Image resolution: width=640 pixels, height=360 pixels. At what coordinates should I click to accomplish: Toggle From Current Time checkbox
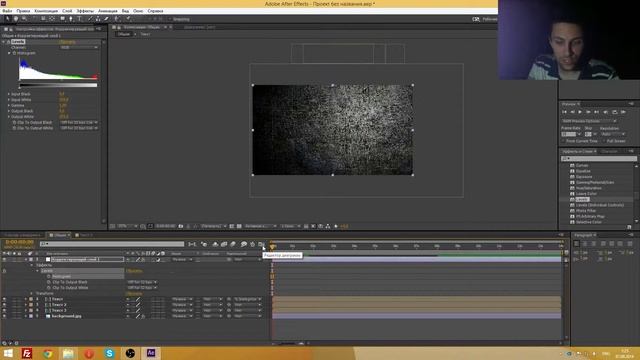pos(563,141)
